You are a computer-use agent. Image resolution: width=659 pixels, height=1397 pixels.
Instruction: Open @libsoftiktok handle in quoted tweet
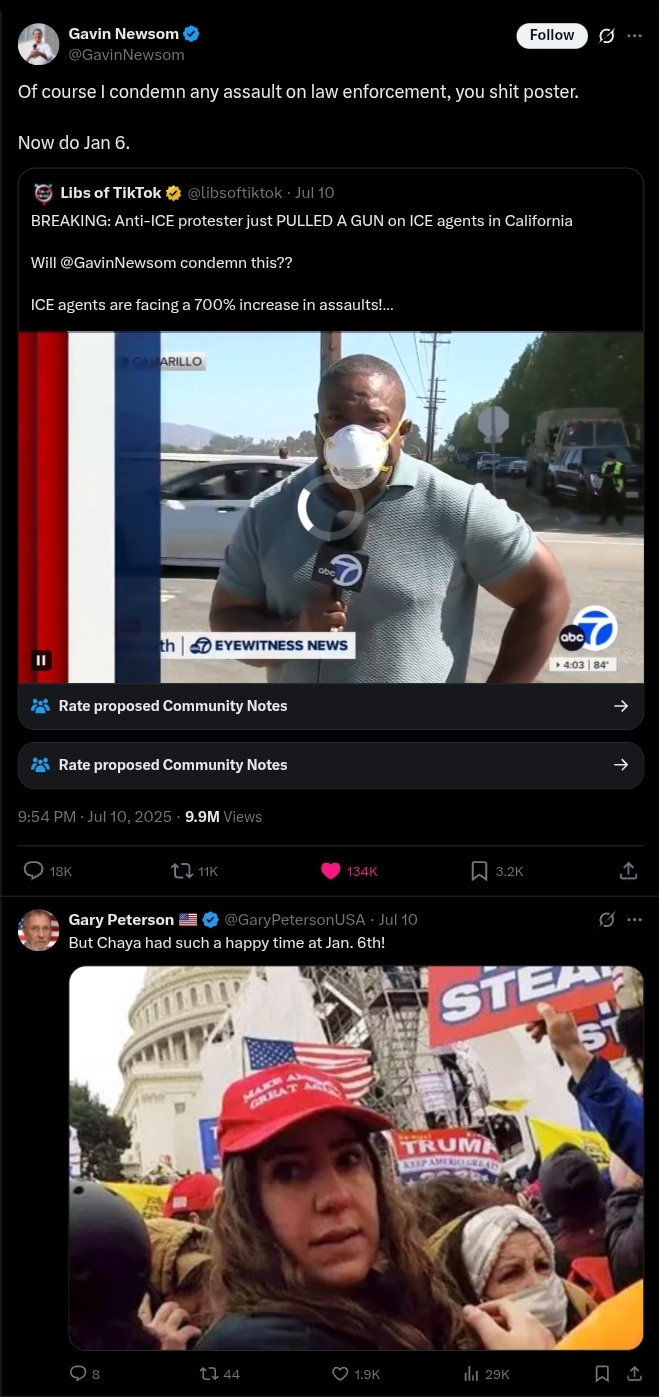[235, 193]
